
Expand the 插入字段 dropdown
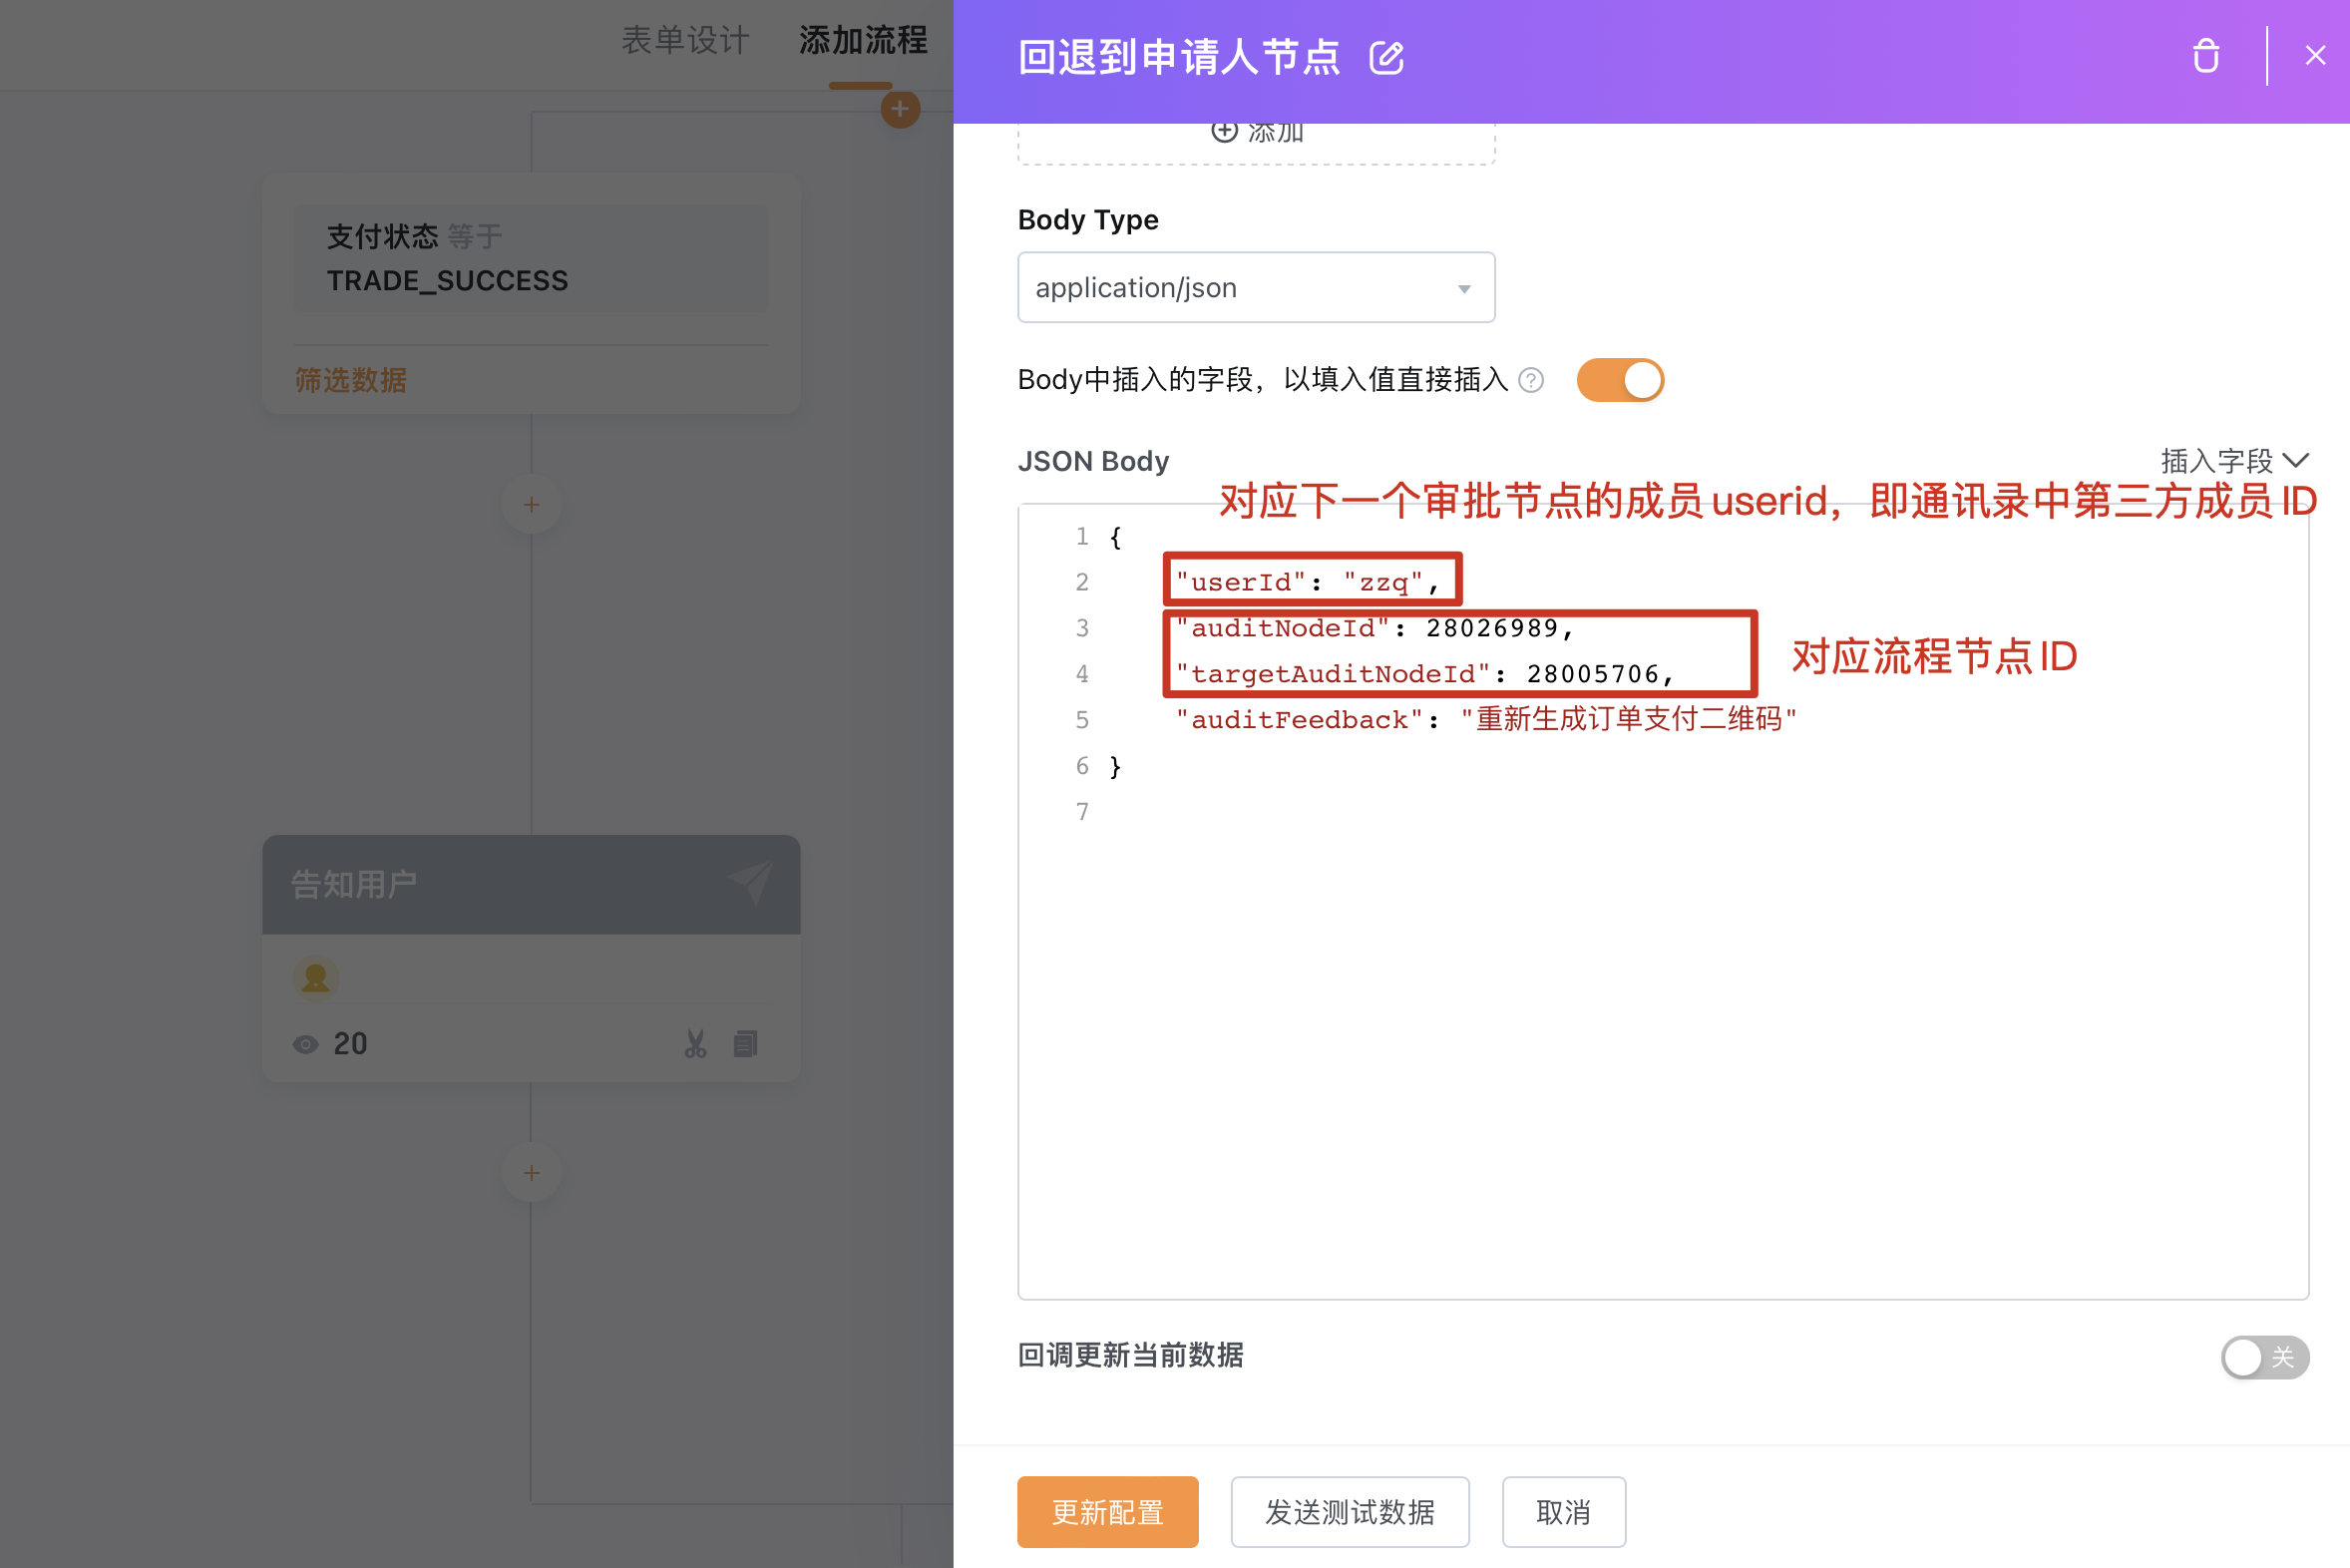click(2234, 461)
